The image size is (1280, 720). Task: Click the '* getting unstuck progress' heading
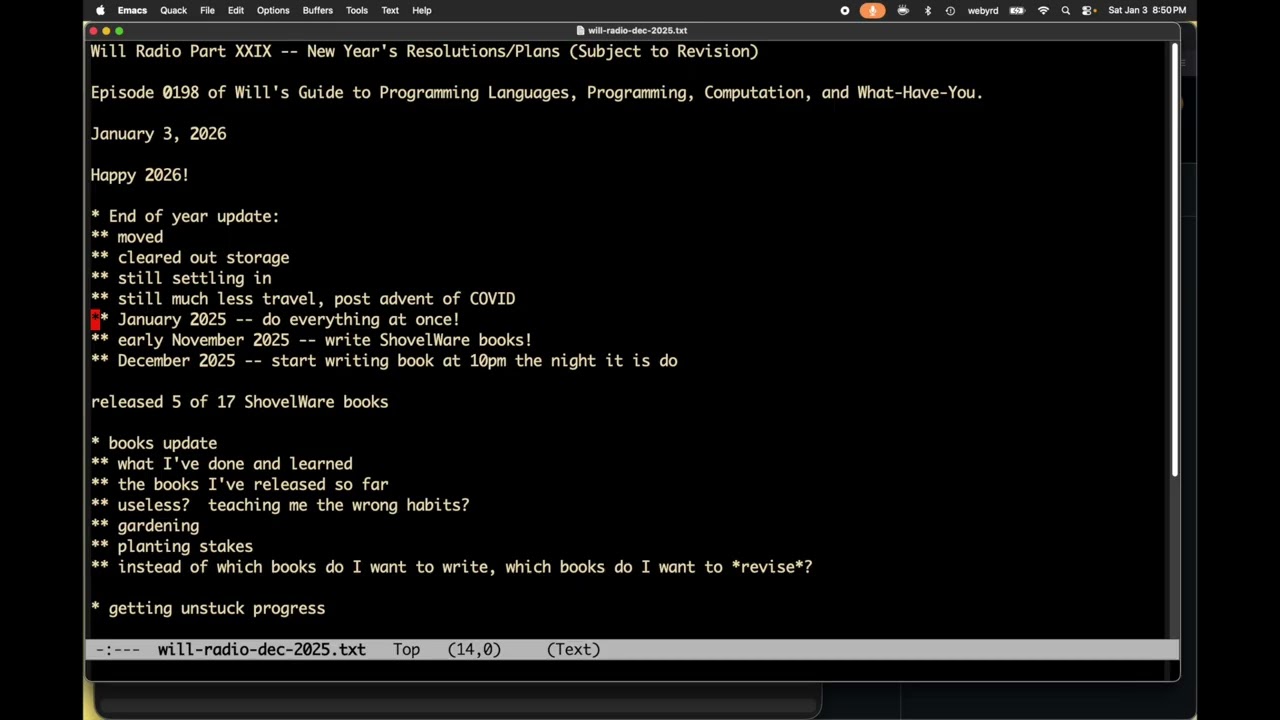[208, 608]
